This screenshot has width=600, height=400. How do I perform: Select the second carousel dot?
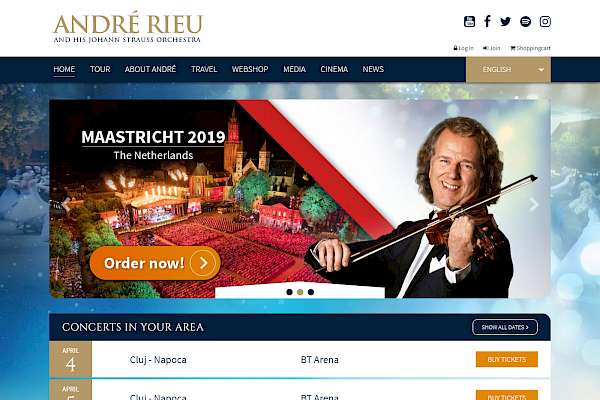click(x=300, y=292)
